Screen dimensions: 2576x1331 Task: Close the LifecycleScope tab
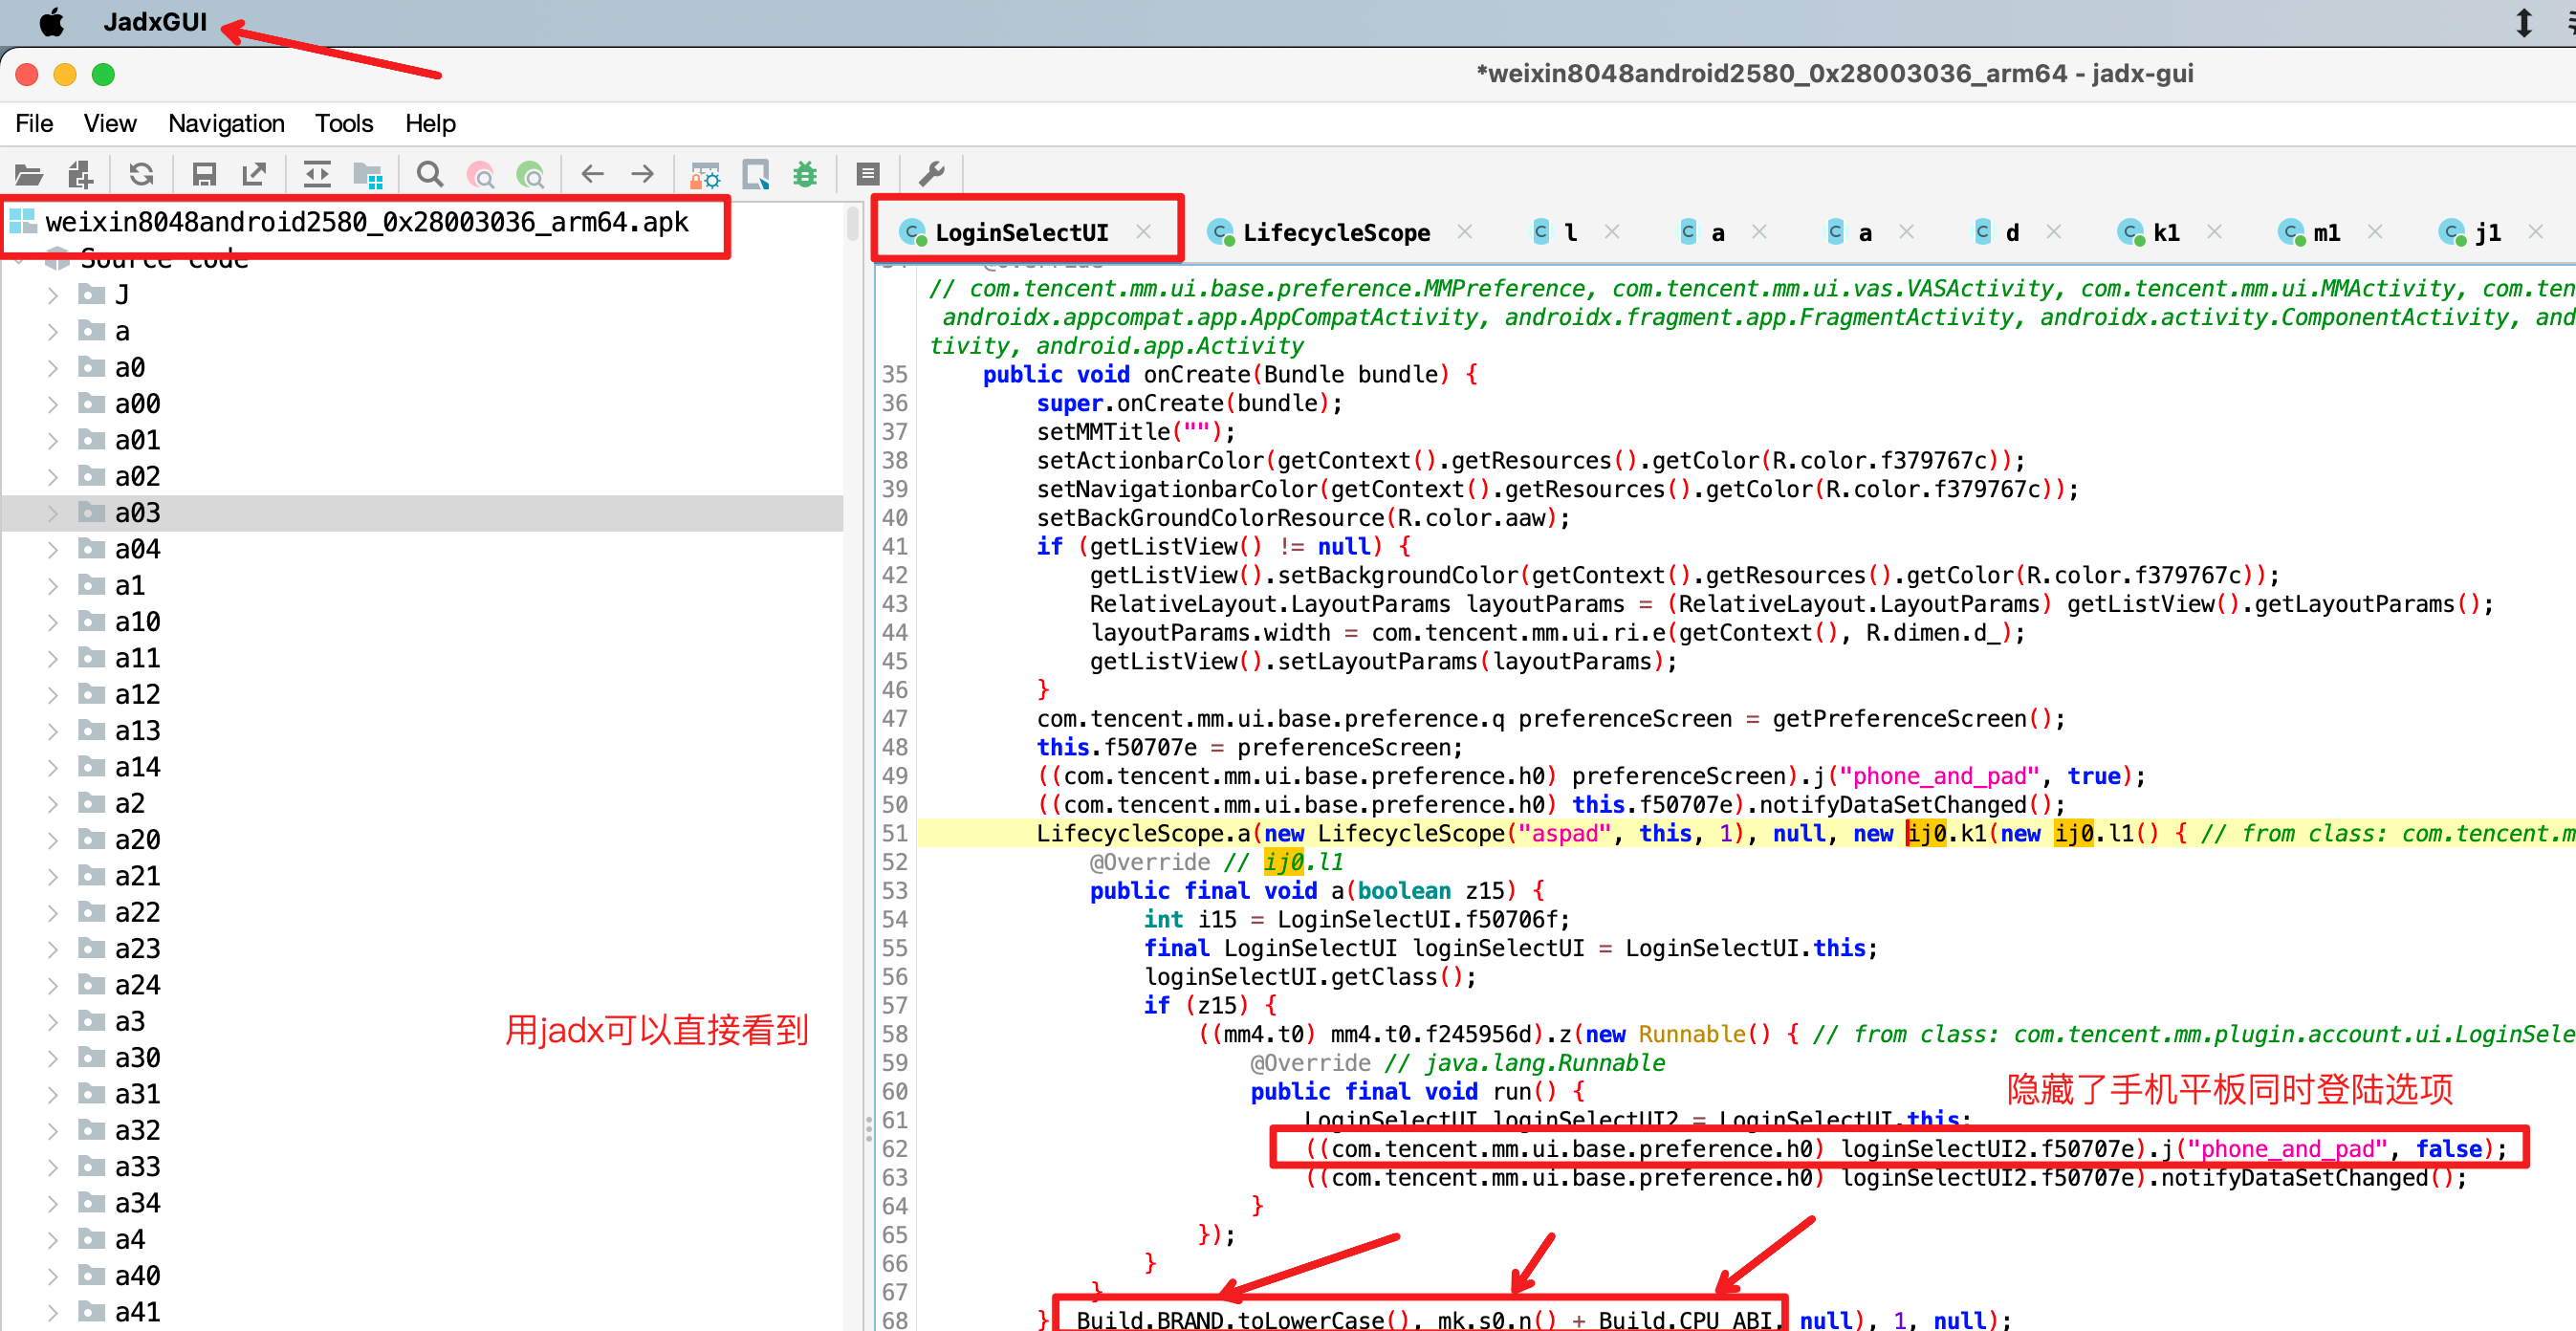coord(1465,232)
